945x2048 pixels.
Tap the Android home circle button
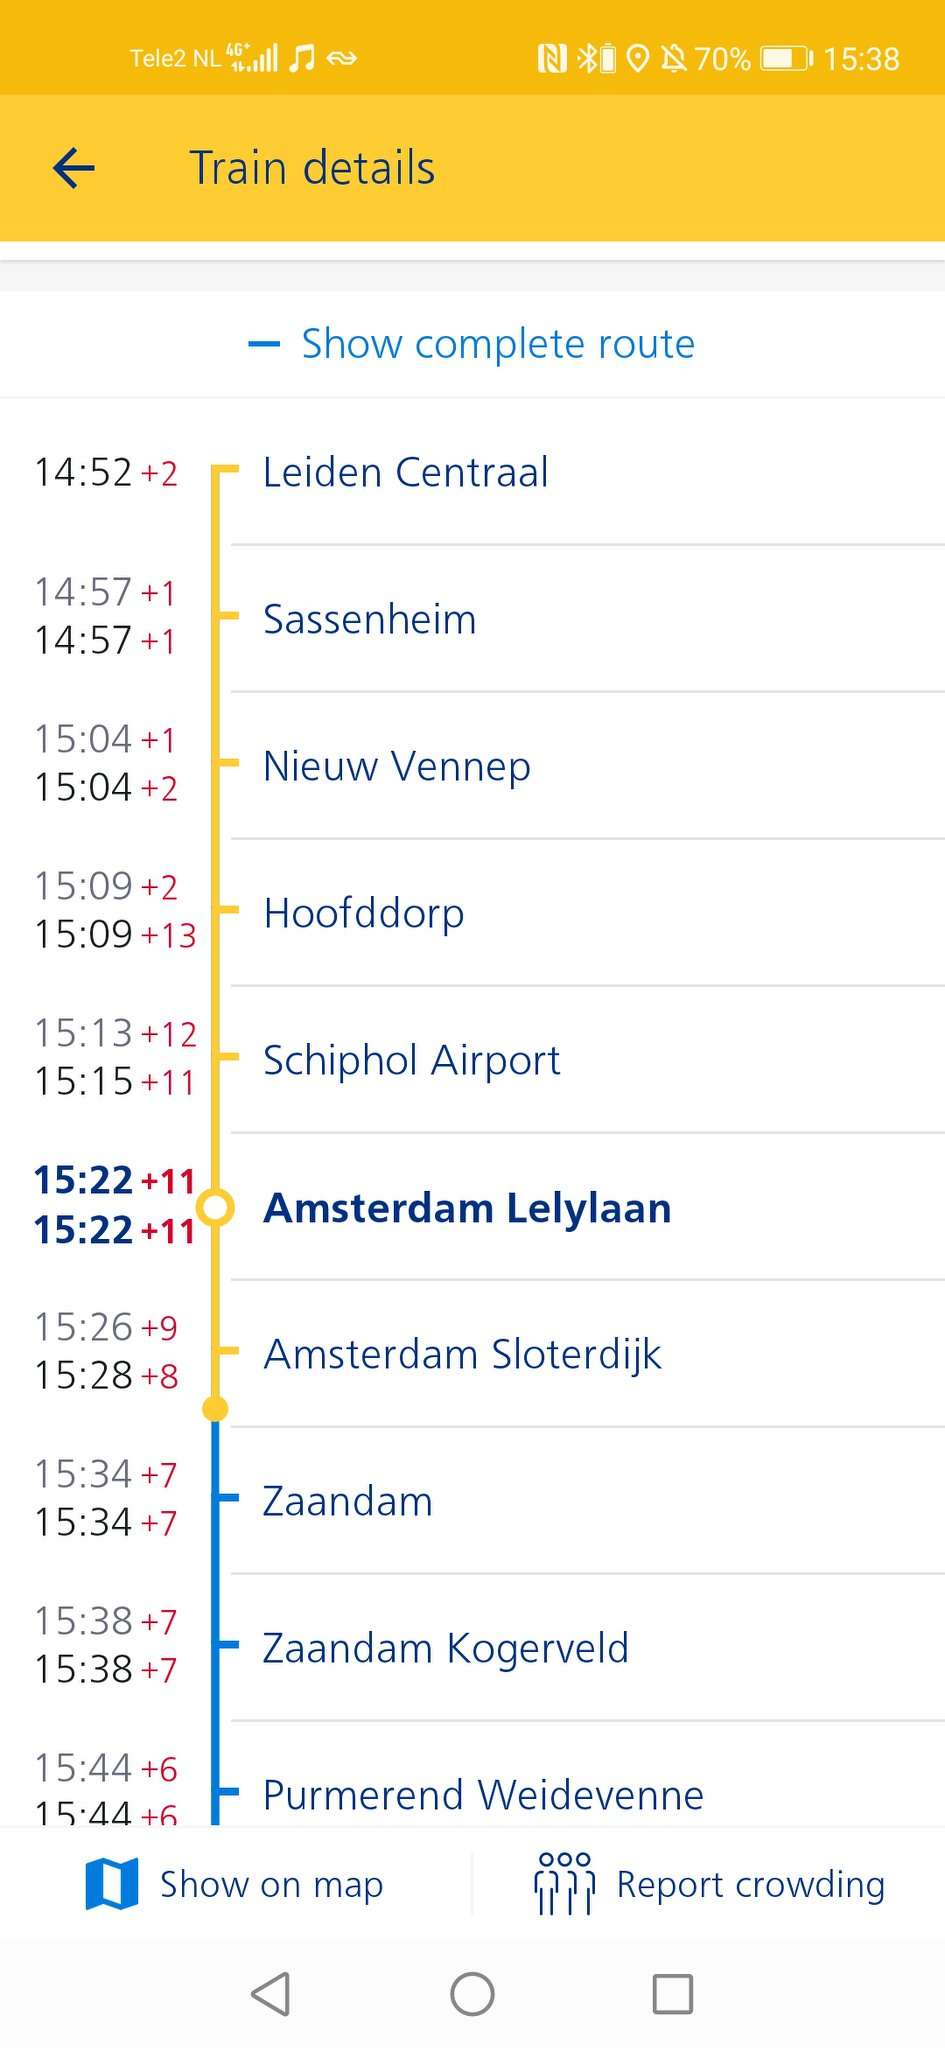472,1994
